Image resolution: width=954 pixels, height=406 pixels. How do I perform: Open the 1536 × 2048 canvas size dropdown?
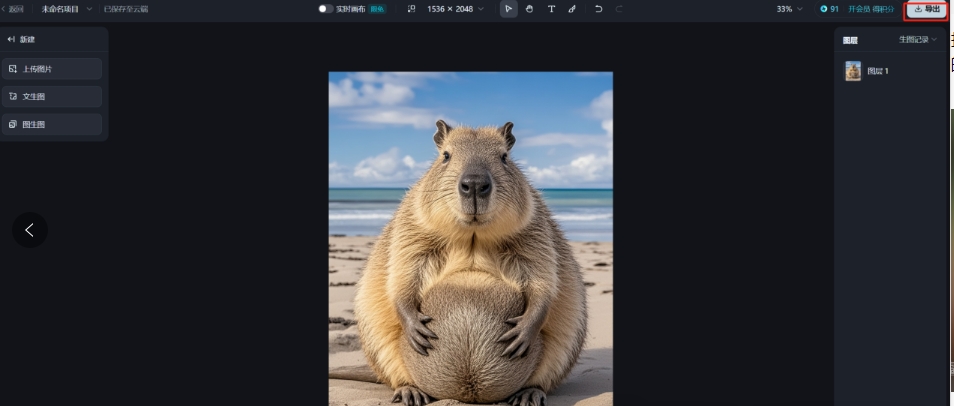click(x=455, y=9)
